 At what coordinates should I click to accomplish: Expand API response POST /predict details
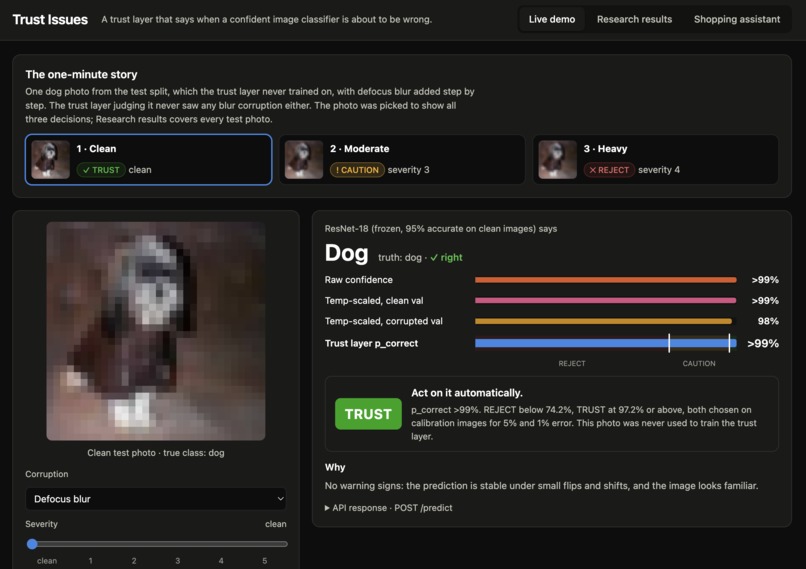389,508
